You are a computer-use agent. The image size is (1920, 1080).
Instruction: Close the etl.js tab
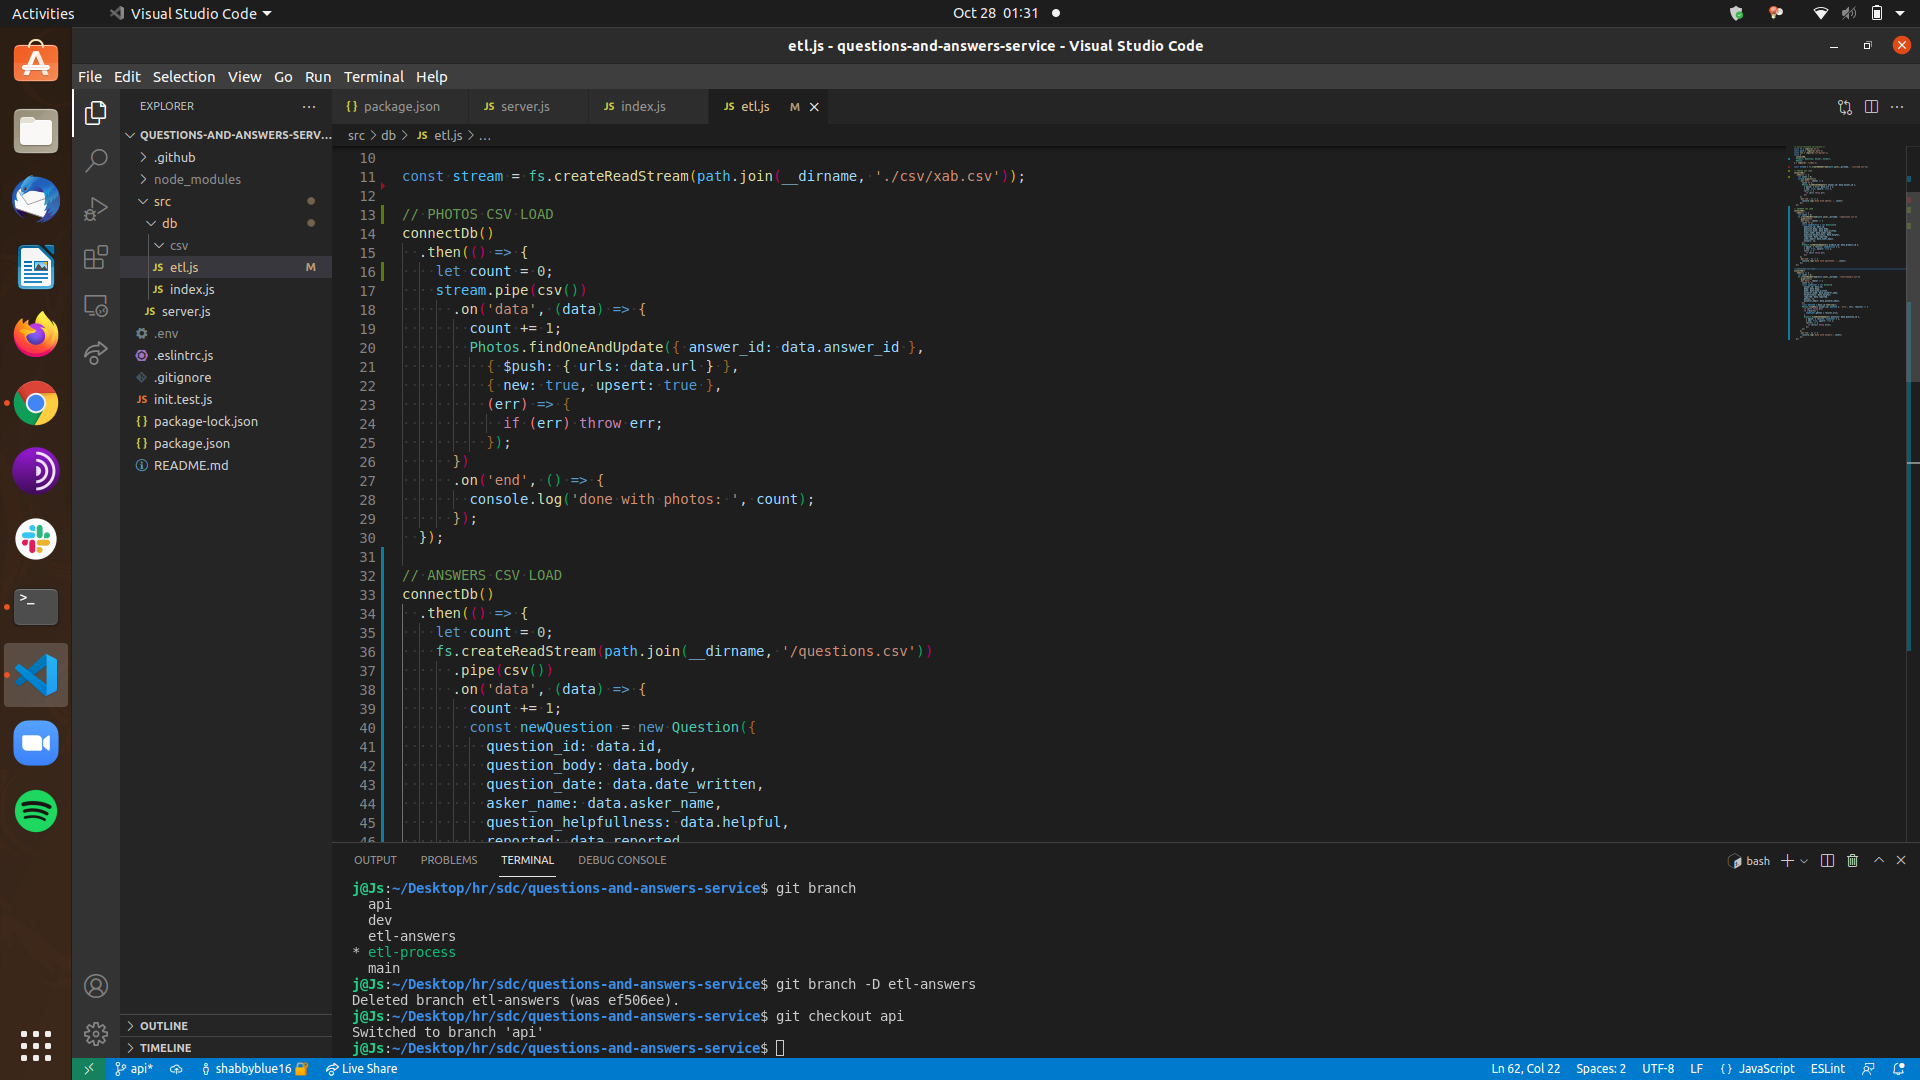coord(814,107)
